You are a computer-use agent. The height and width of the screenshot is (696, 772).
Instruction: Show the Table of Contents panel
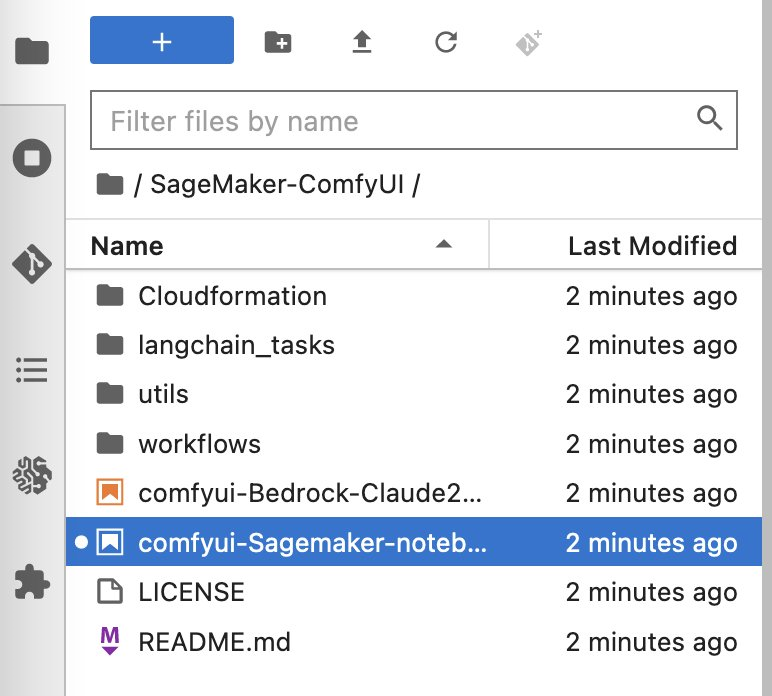click(x=32, y=370)
